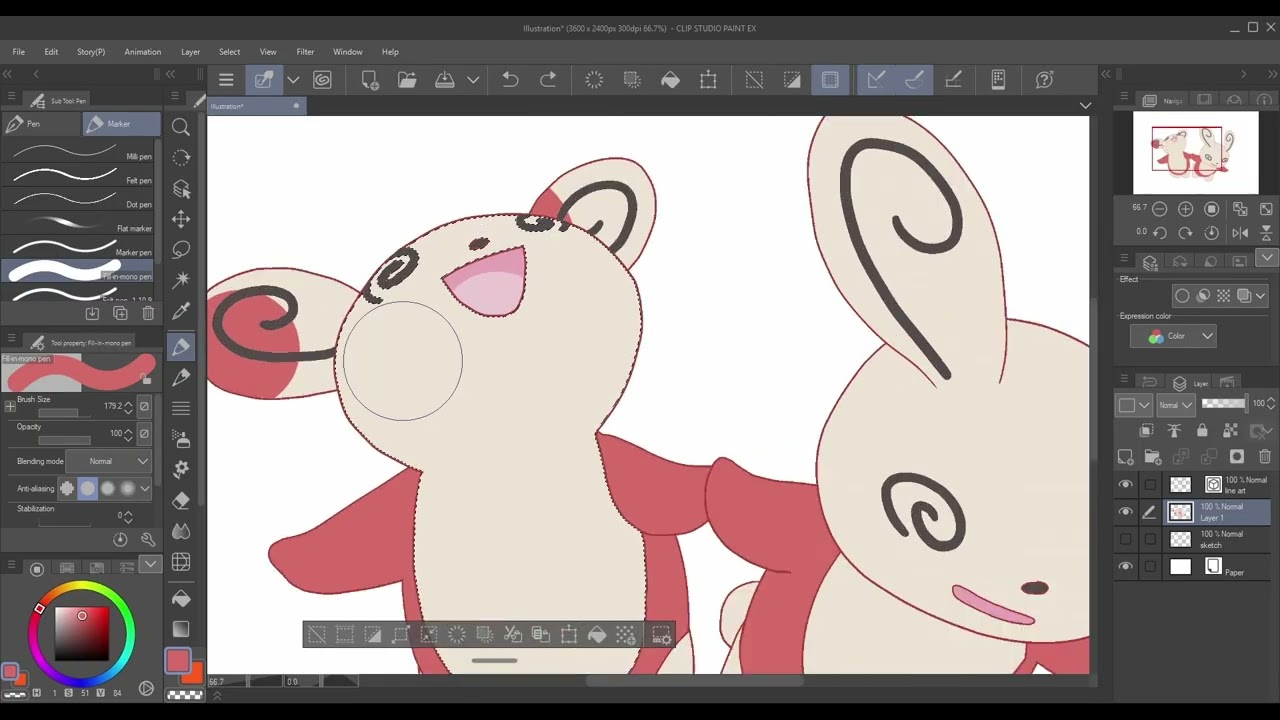
Task: Click the Undo arrow in command bar
Action: pos(510,80)
